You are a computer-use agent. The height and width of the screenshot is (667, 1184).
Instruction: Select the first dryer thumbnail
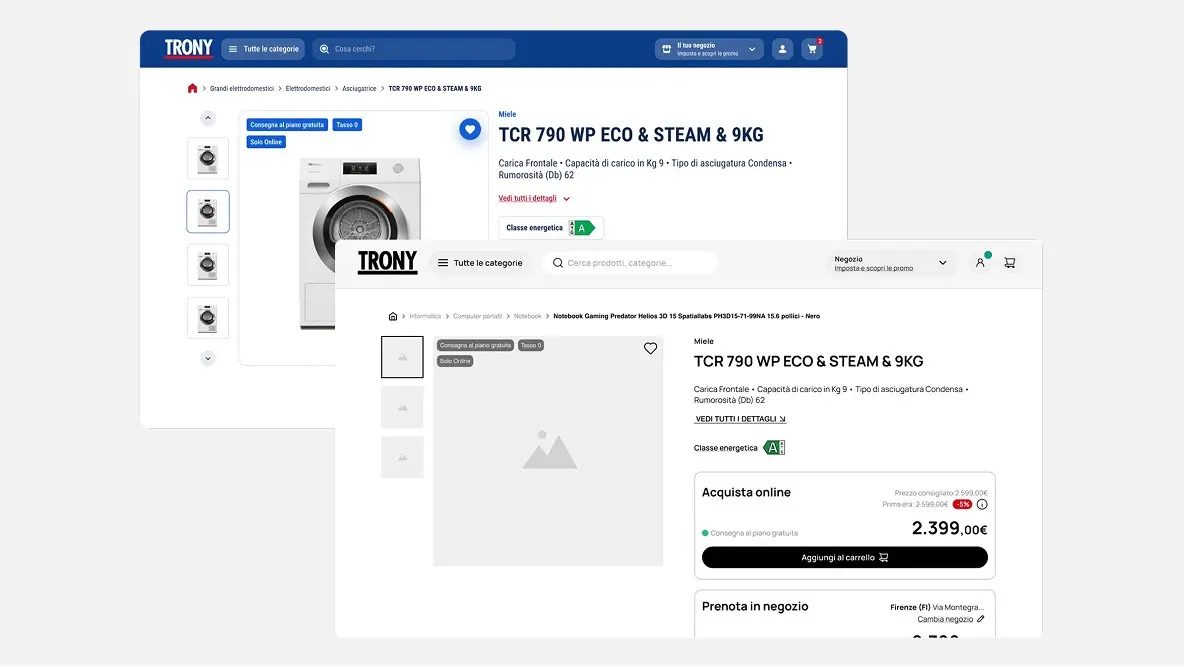pos(208,159)
